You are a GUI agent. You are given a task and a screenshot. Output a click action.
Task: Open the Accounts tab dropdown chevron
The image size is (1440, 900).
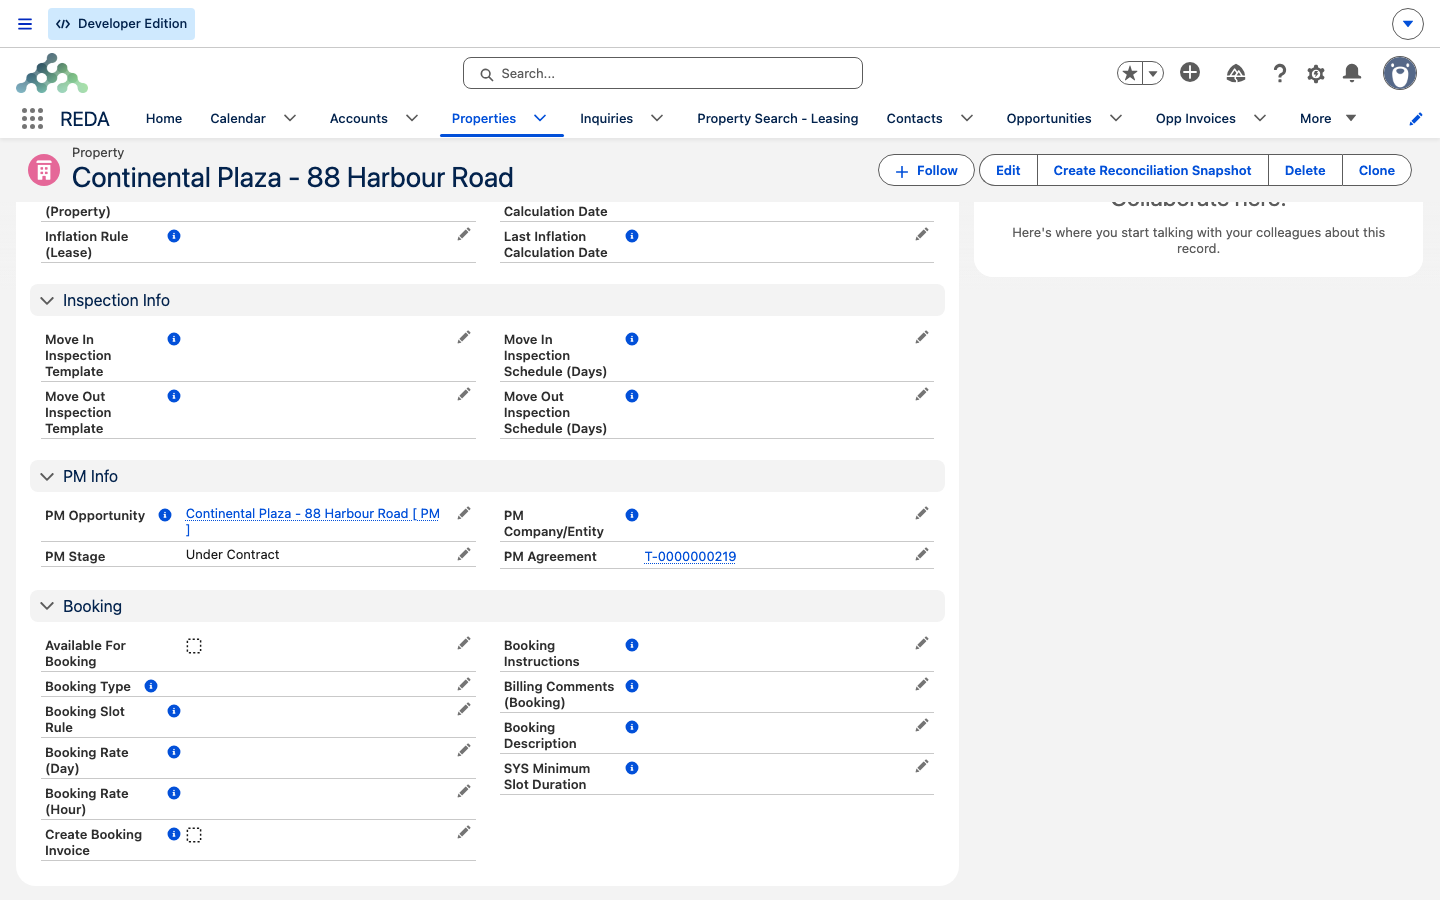point(412,118)
